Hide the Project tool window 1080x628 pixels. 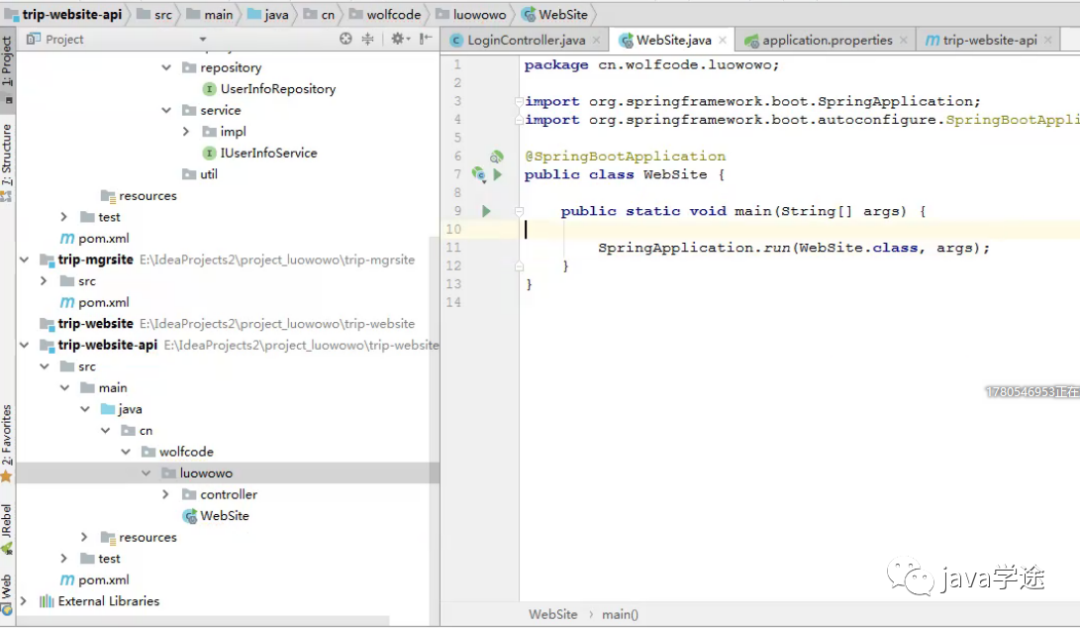pos(425,39)
